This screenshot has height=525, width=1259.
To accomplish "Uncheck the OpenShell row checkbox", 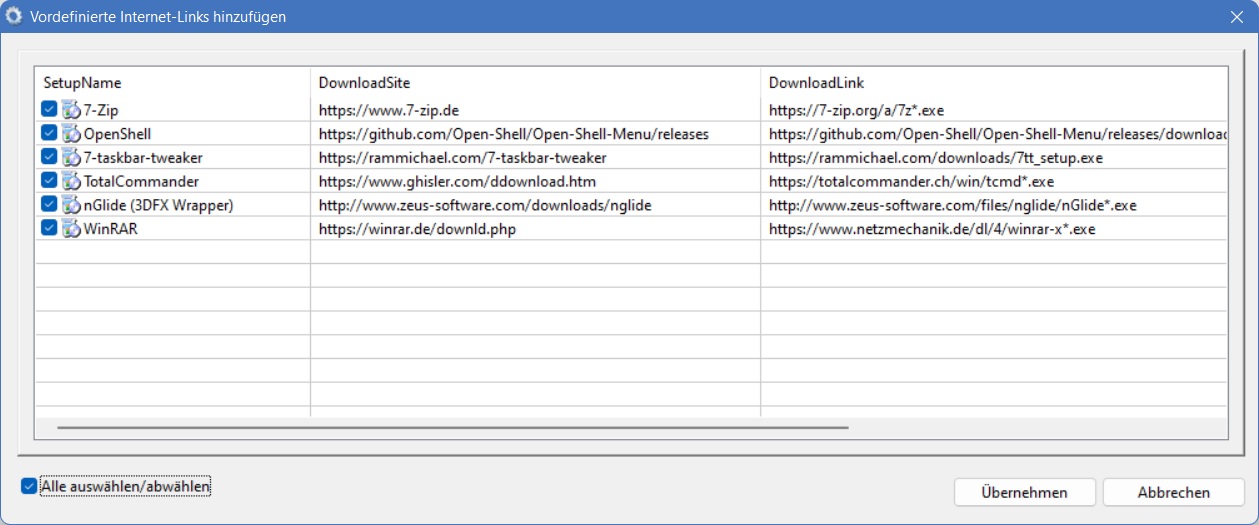I will point(49,133).
